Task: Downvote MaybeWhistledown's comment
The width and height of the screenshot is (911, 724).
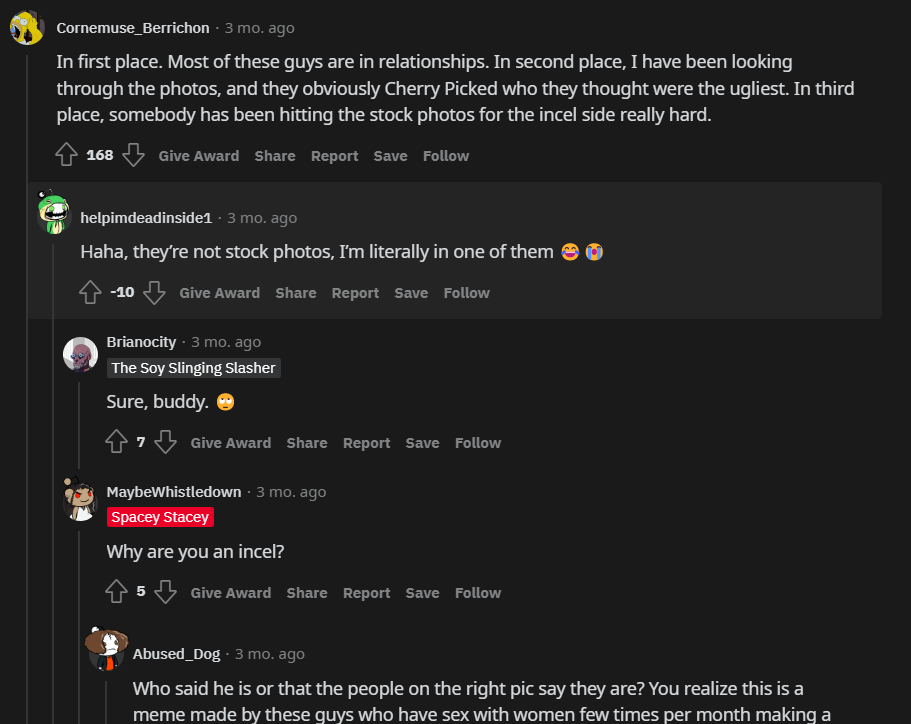Action: point(166,592)
